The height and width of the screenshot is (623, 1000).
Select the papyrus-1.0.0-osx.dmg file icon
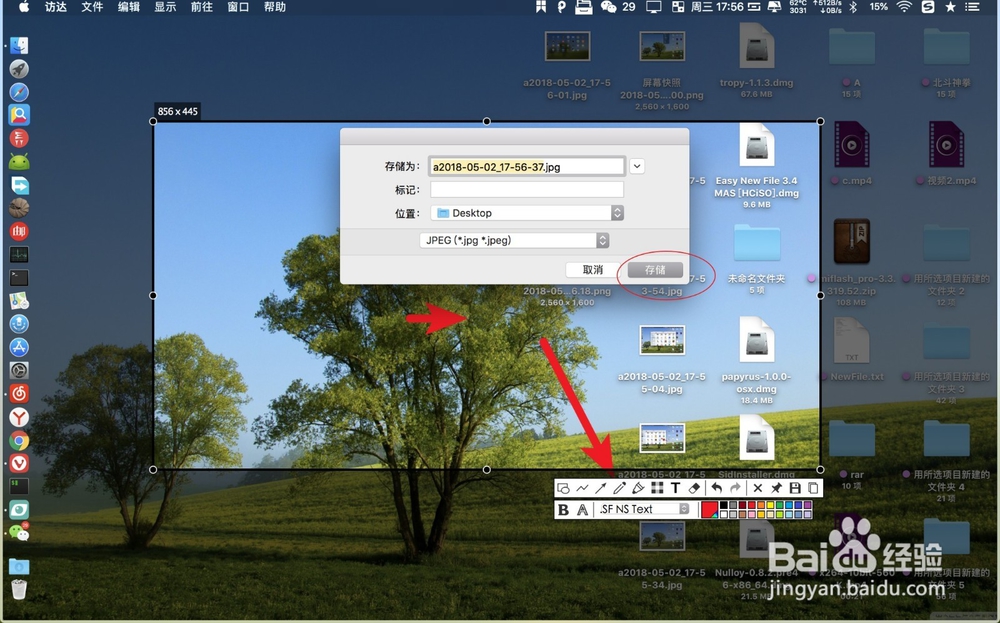tap(756, 340)
